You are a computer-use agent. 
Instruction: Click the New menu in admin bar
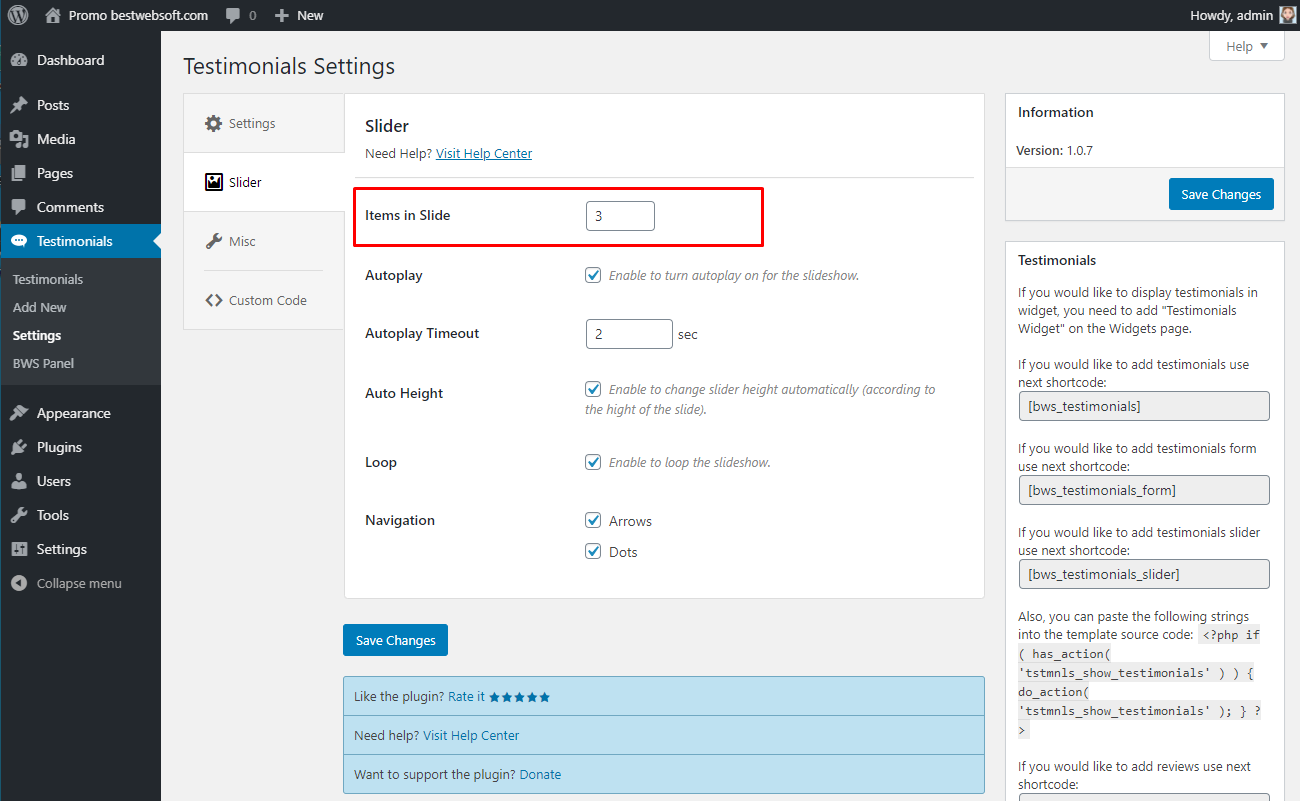(x=298, y=15)
